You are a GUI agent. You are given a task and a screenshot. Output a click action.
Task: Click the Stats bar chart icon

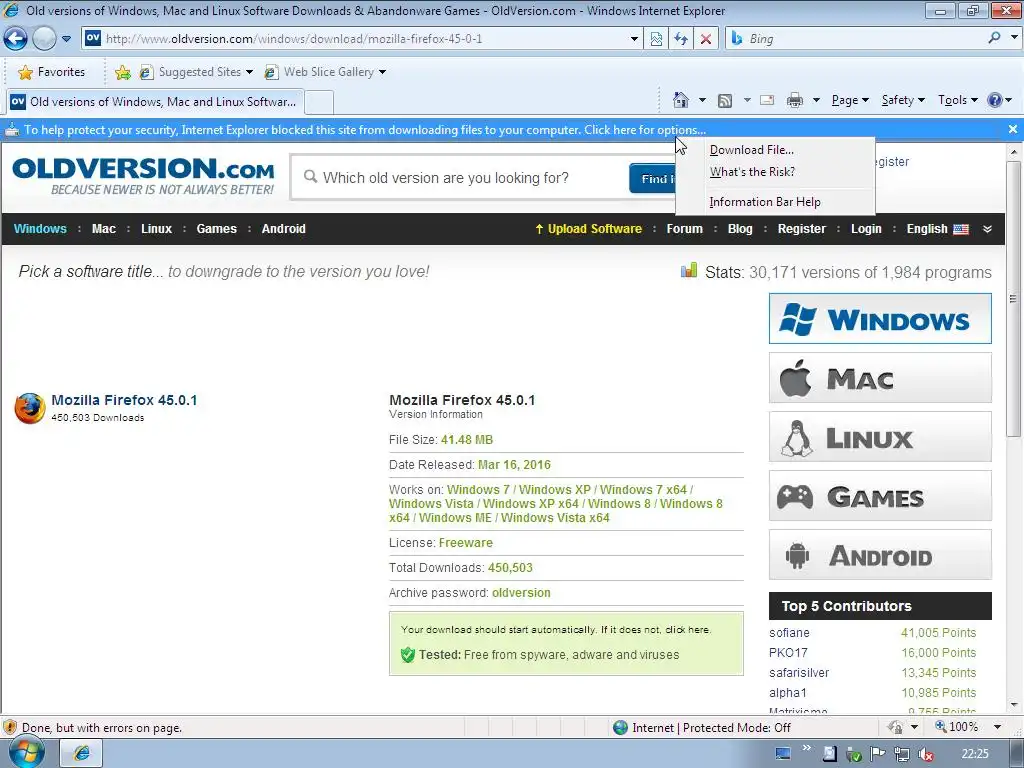tap(688, 270)
